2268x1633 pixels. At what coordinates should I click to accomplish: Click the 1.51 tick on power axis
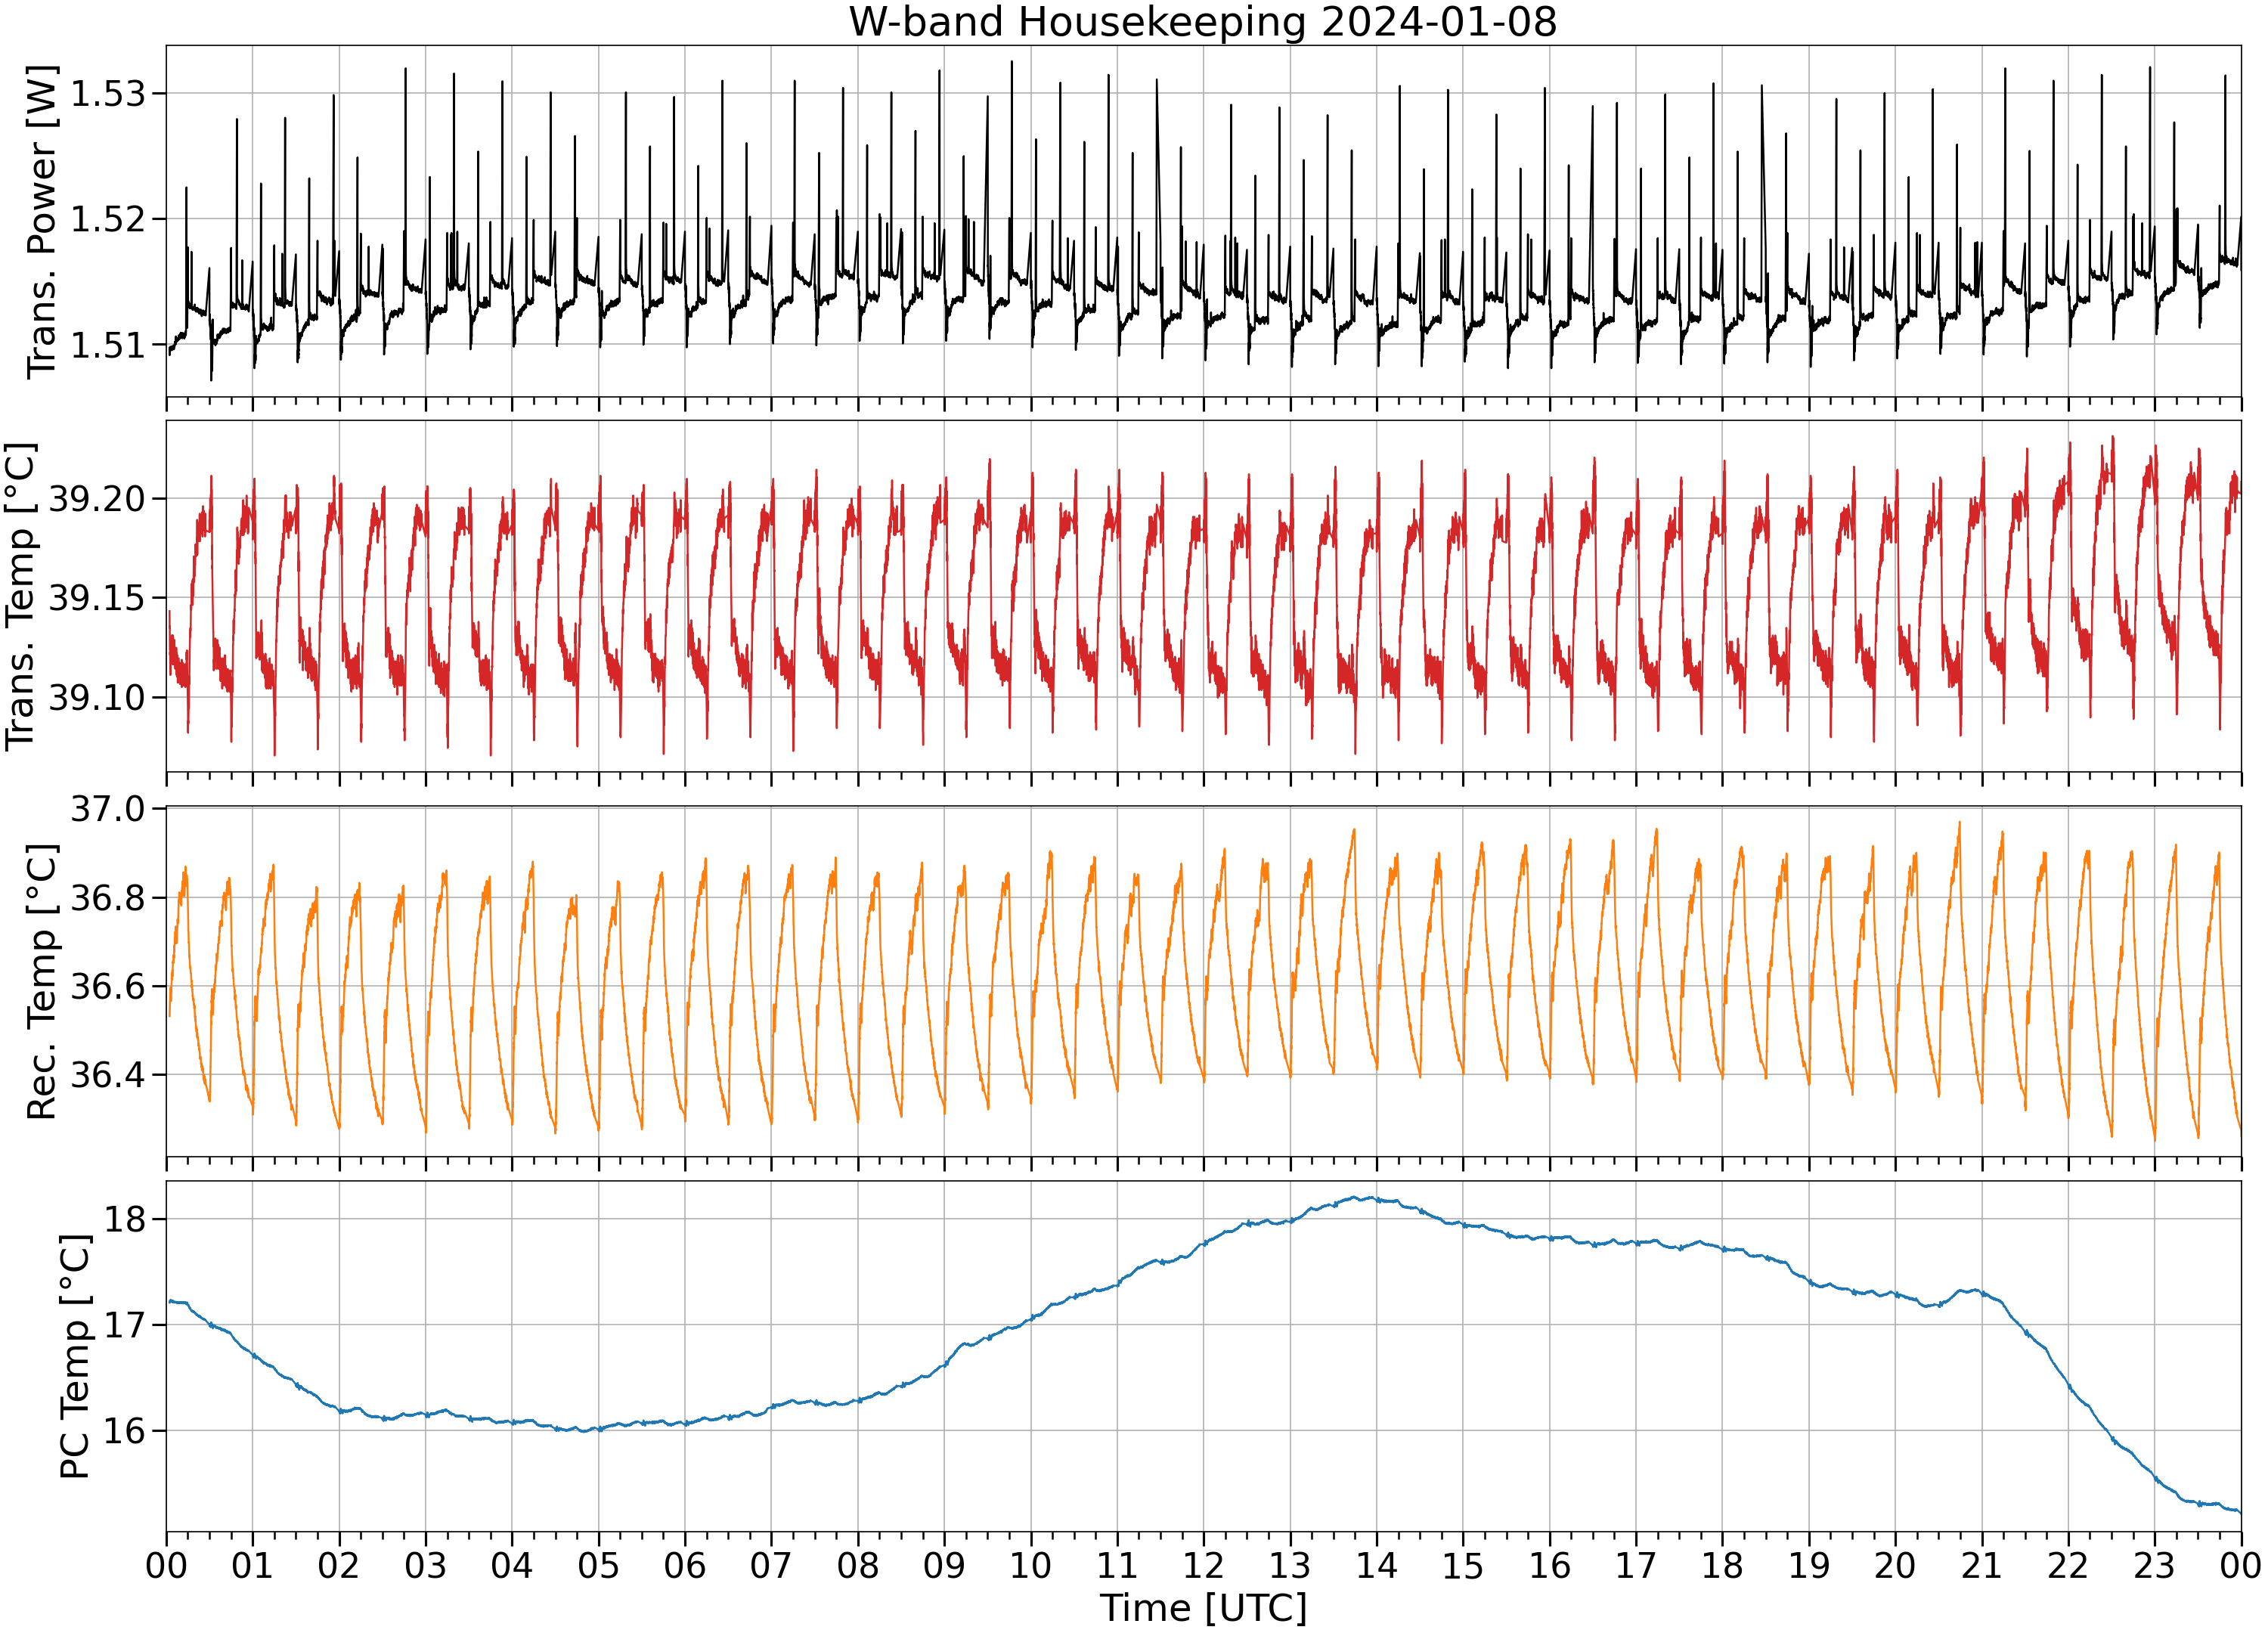107,345
